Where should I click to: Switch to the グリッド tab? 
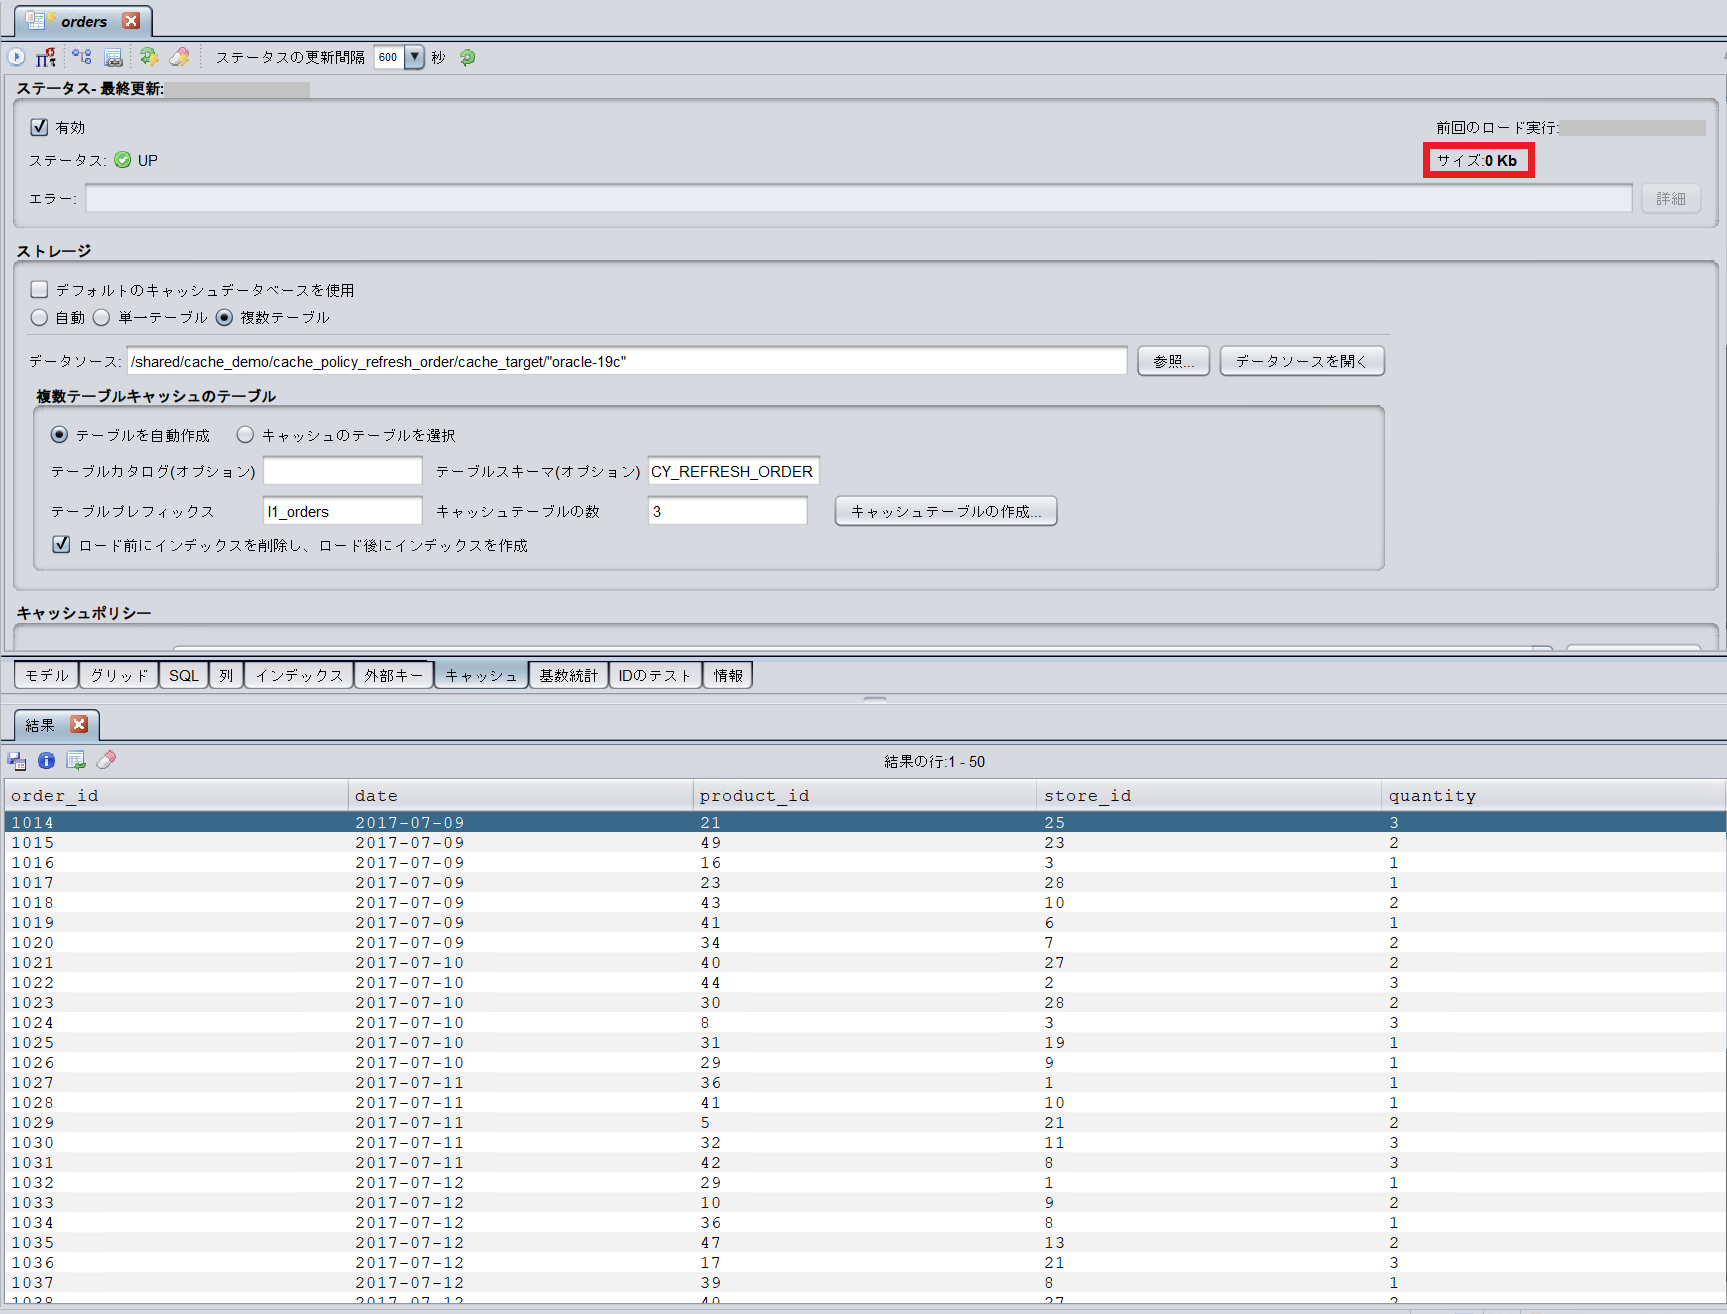point(119,676)
